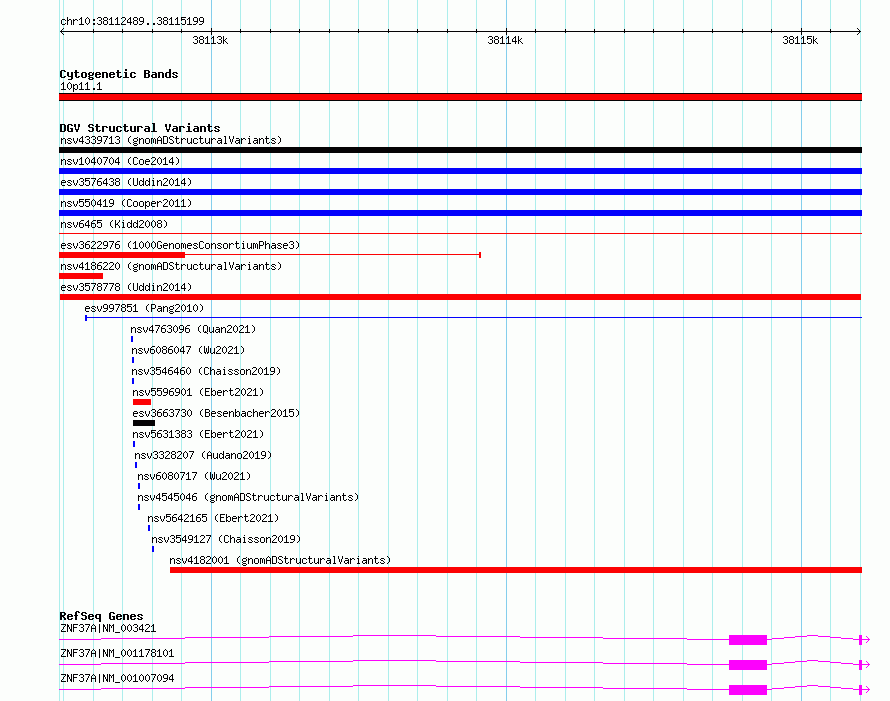The image size is (890, 701).
Task: Open the RefSeq Genes track heading
Action: pos(101,616)
